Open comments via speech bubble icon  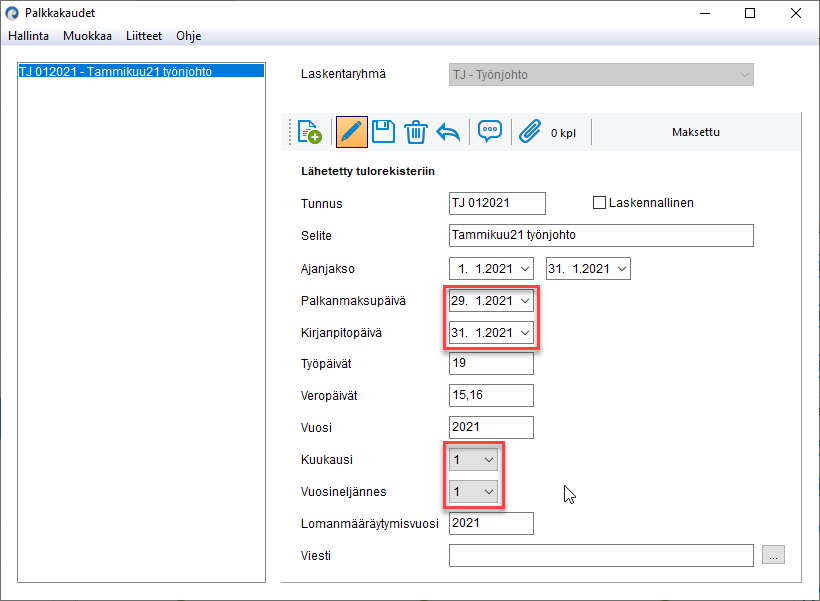[x=490, y=132]
